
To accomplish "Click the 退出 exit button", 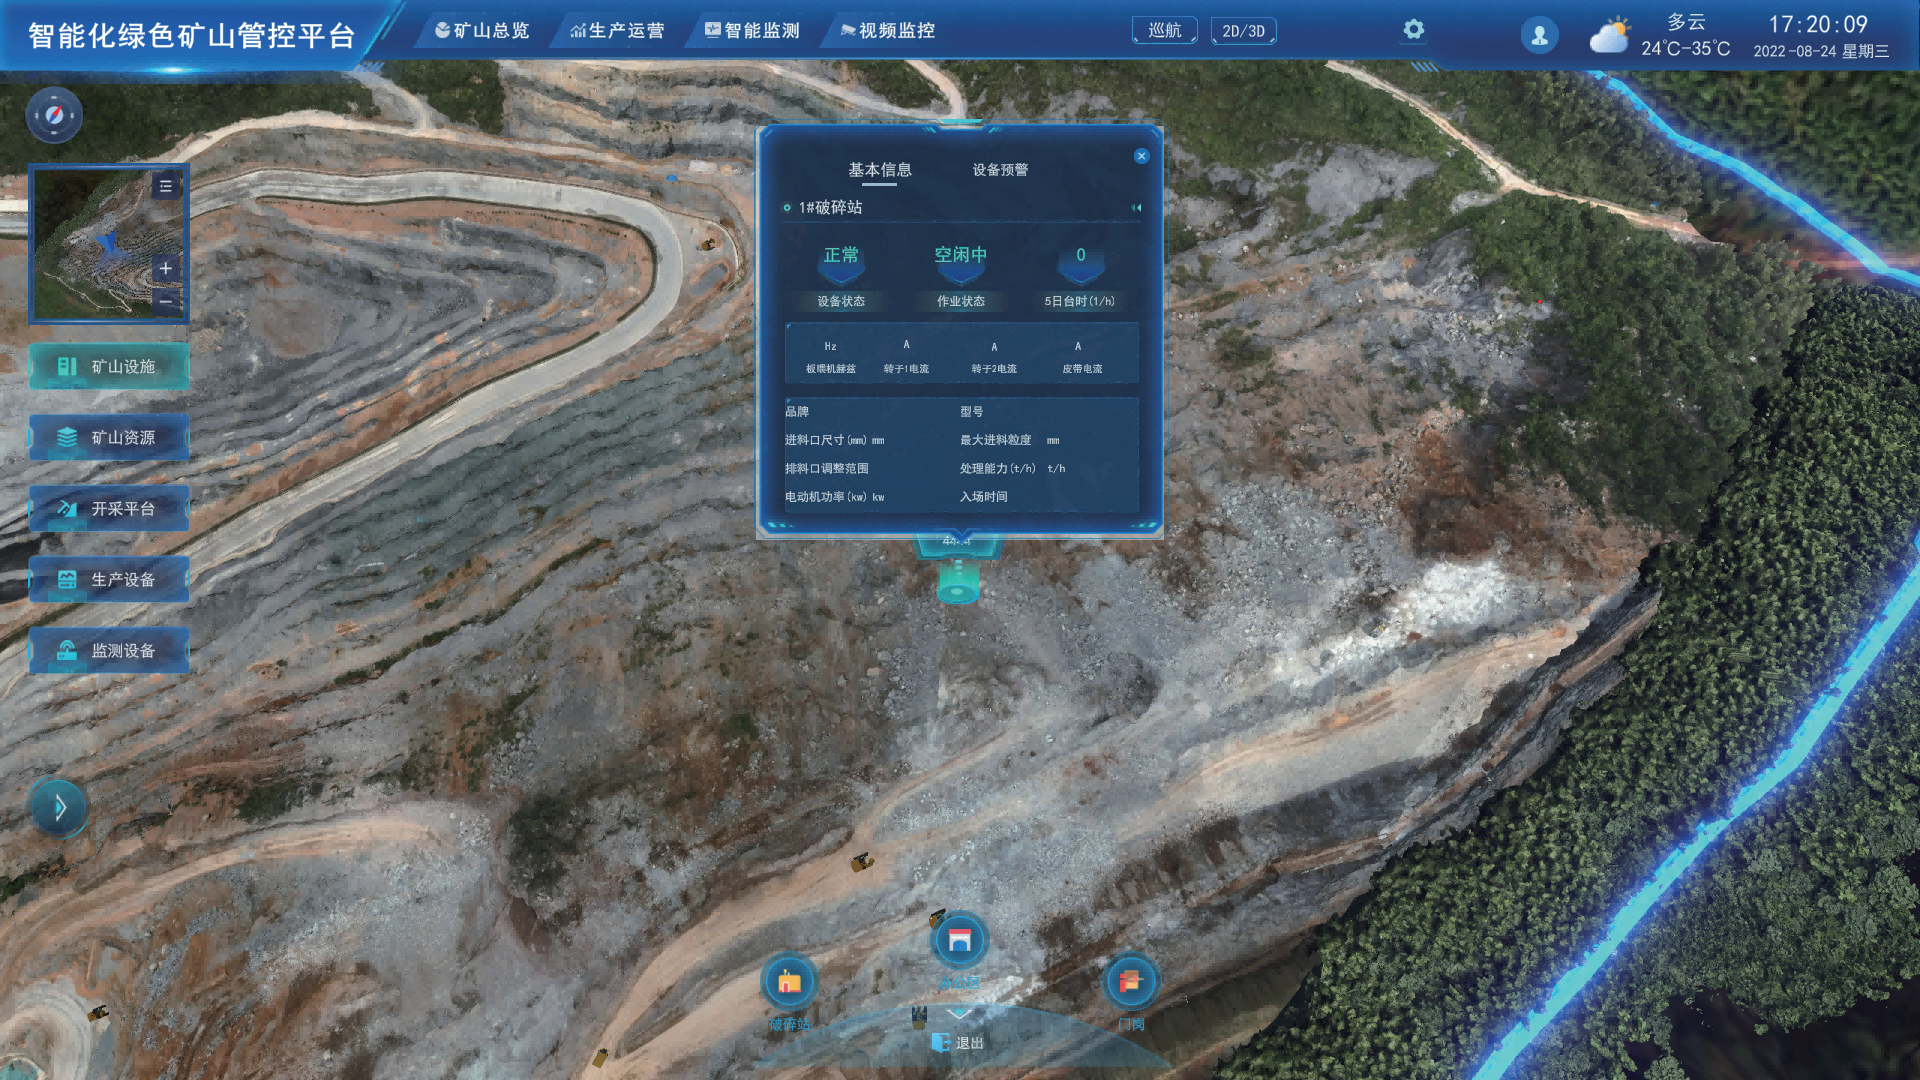I will click(959, 1043).
